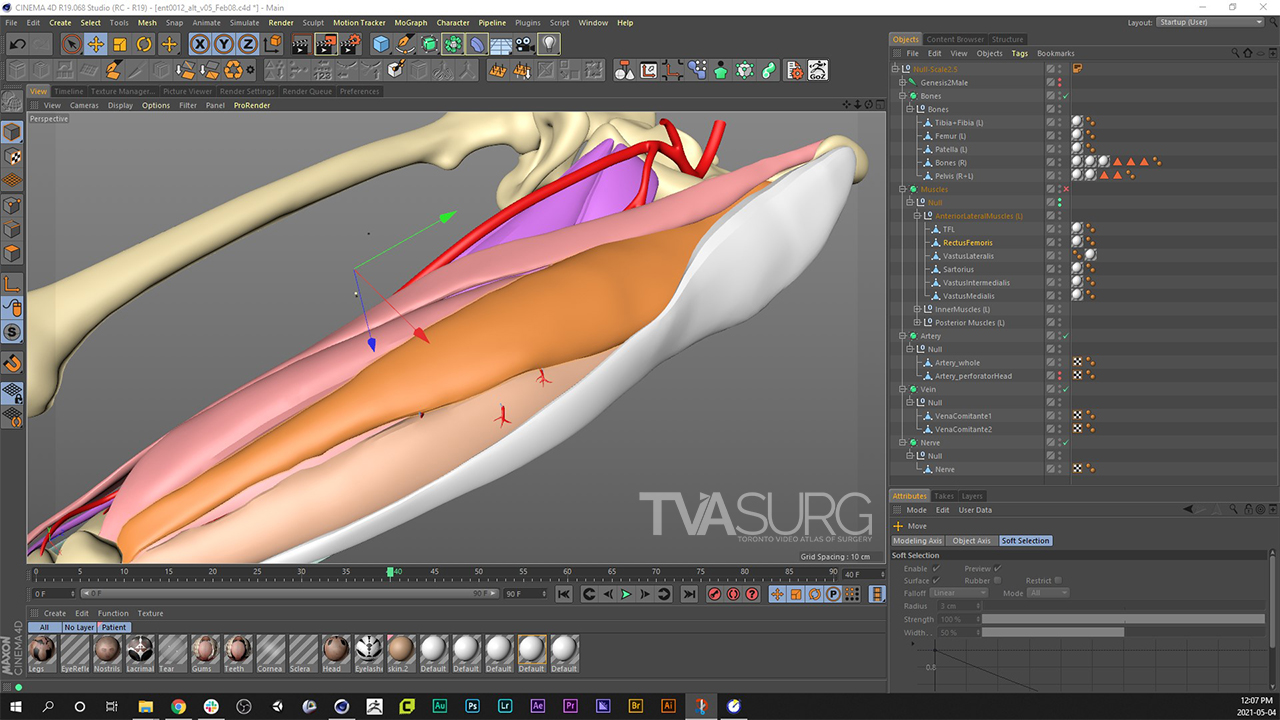Toggle visibility dots for RectusFemoris

click(1059, 242)
